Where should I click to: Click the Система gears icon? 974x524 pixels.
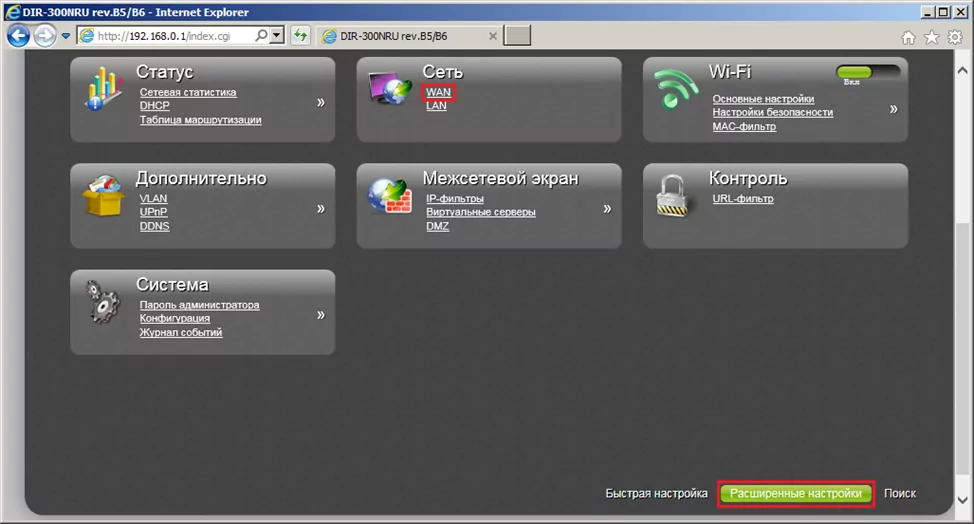pos(102,302)
